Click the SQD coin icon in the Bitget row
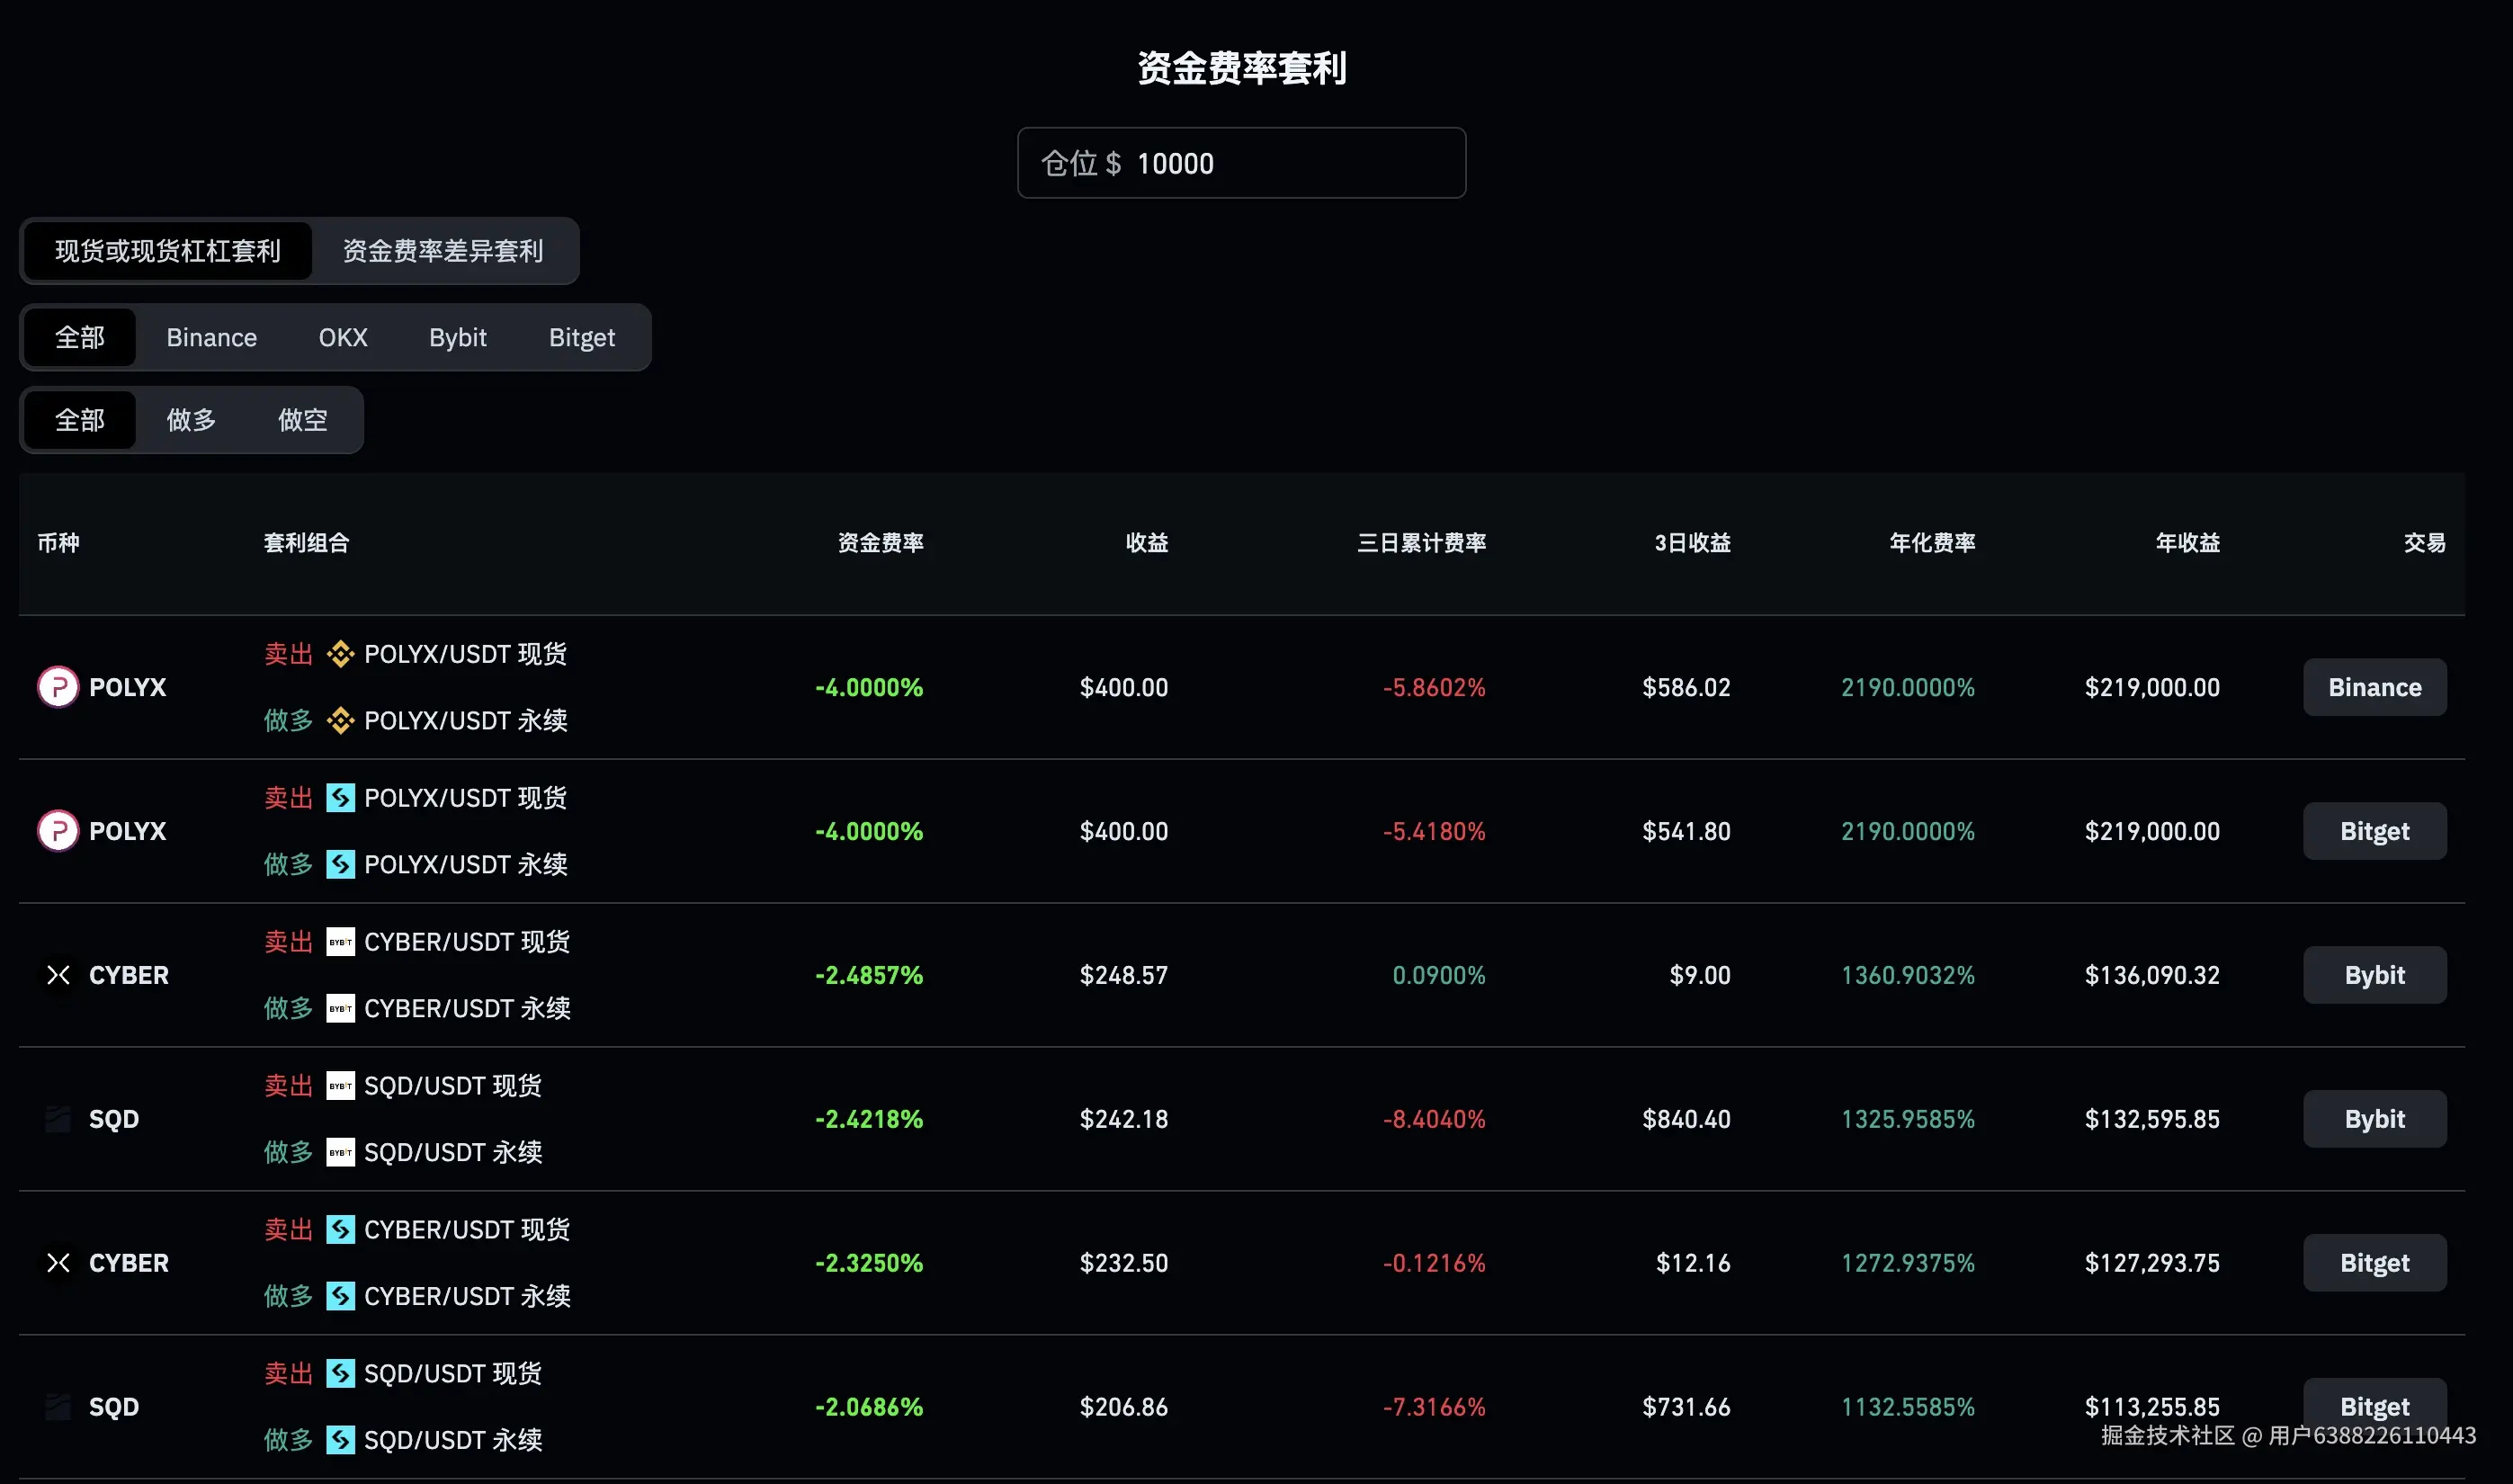The image size is (2513, 1484). (58, 1407)
